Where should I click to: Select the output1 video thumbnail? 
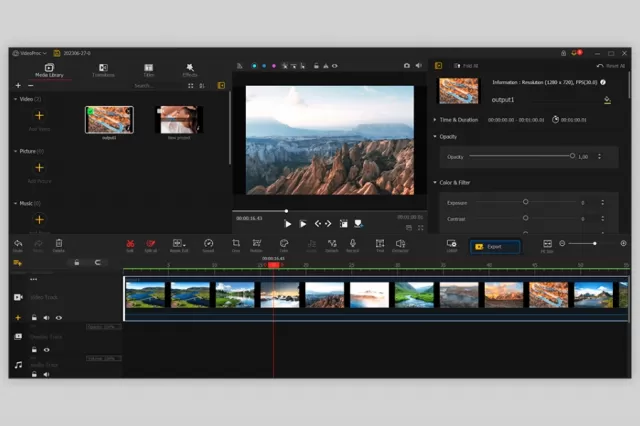[x=109, y=120]
